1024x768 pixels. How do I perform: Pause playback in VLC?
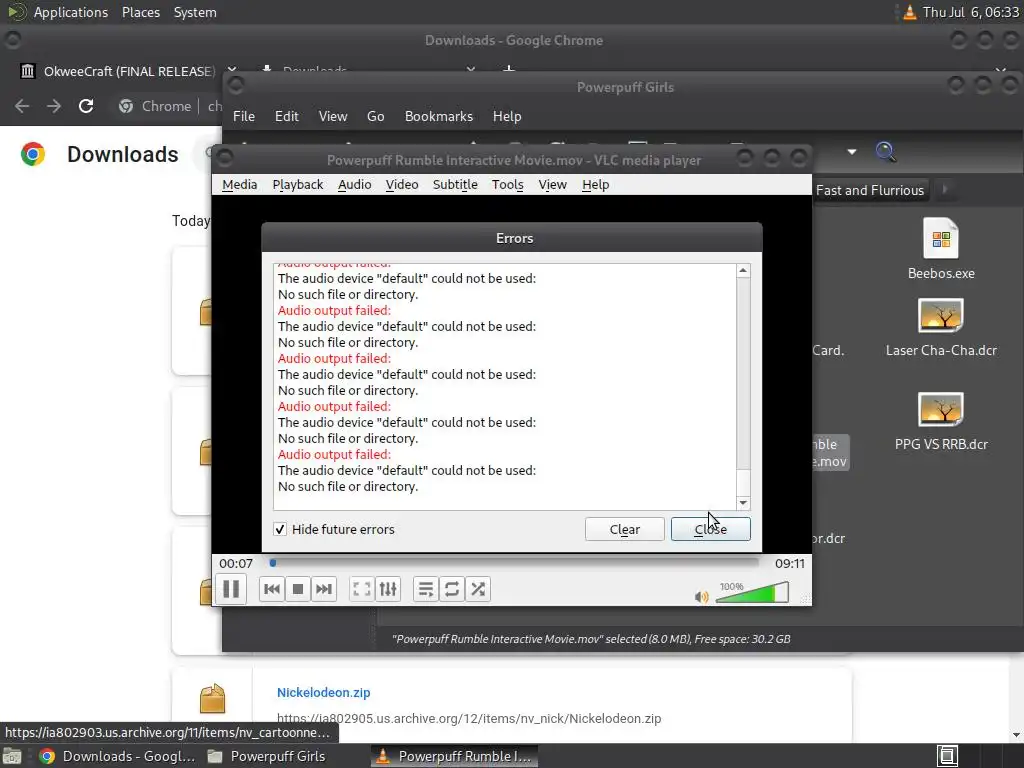[231, 589]
